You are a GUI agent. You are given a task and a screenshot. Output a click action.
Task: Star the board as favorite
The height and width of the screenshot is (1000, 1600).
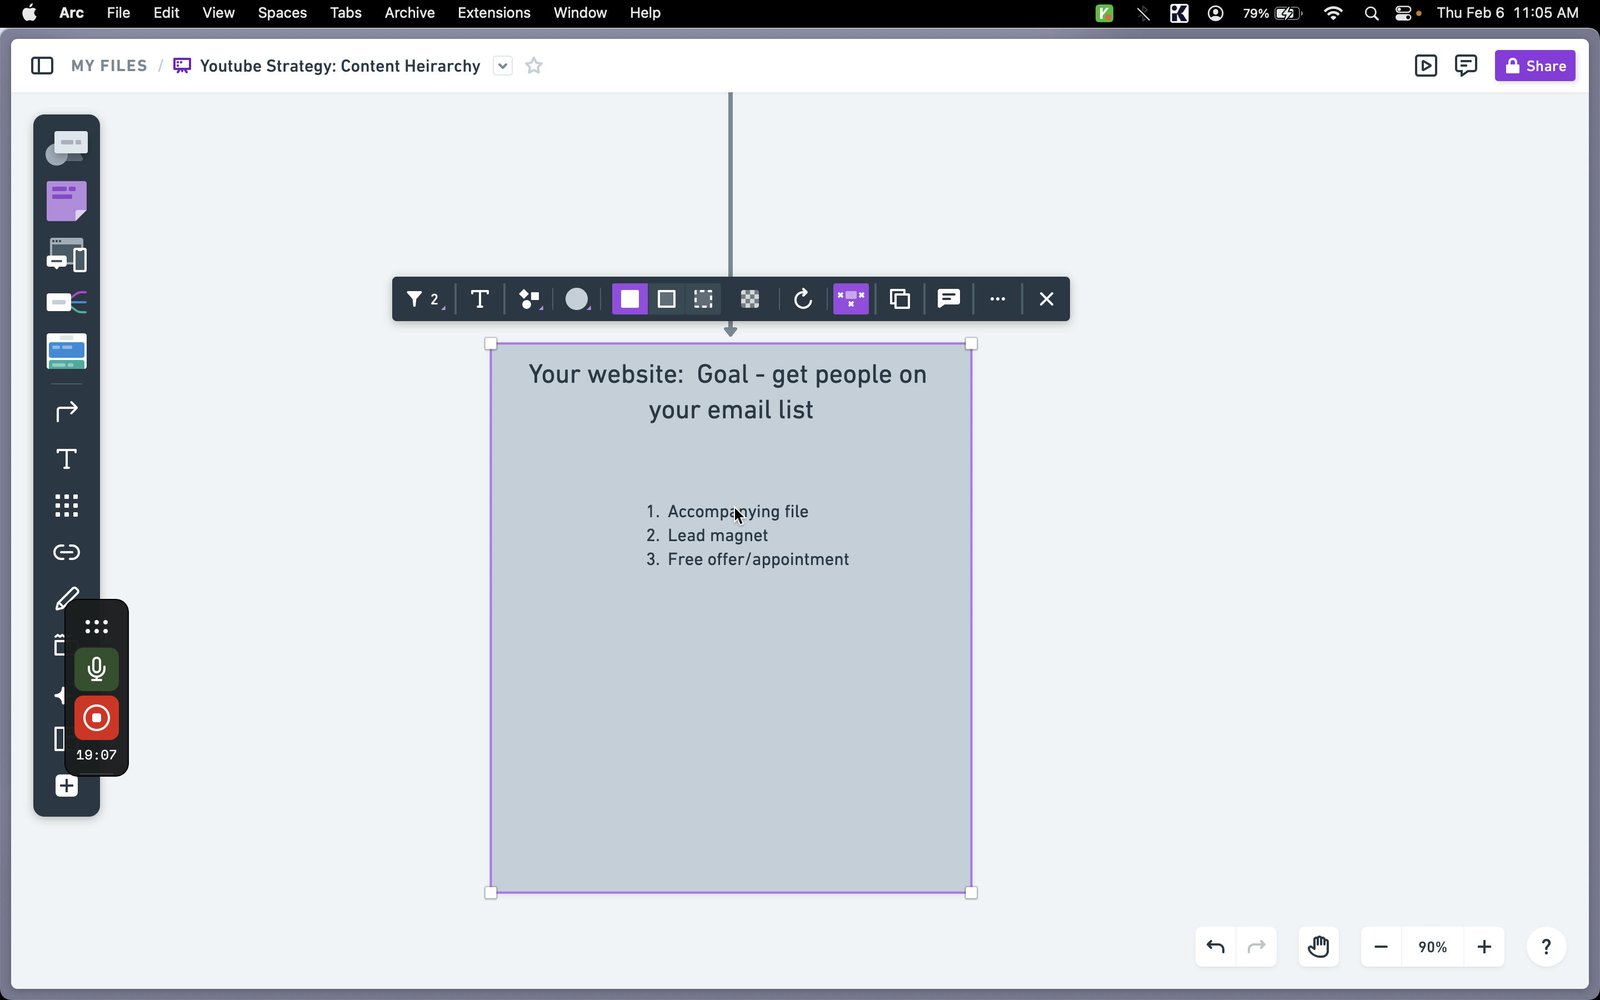[x=534, y=66]
